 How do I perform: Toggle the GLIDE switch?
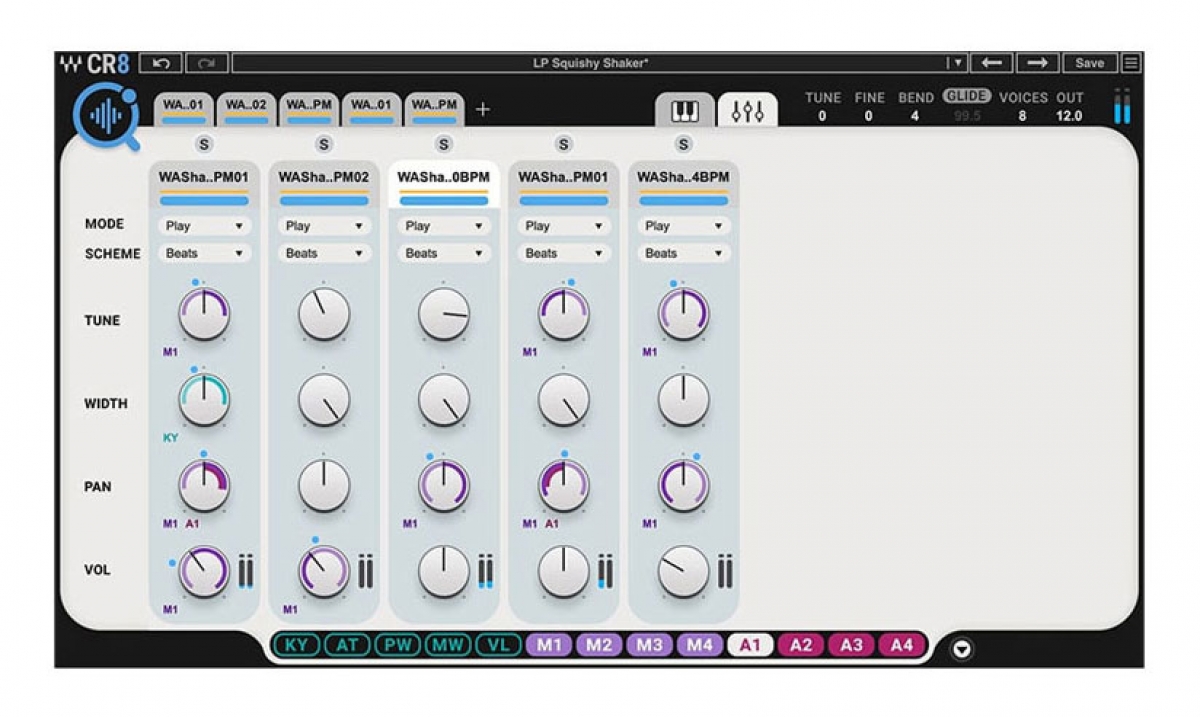966,97
